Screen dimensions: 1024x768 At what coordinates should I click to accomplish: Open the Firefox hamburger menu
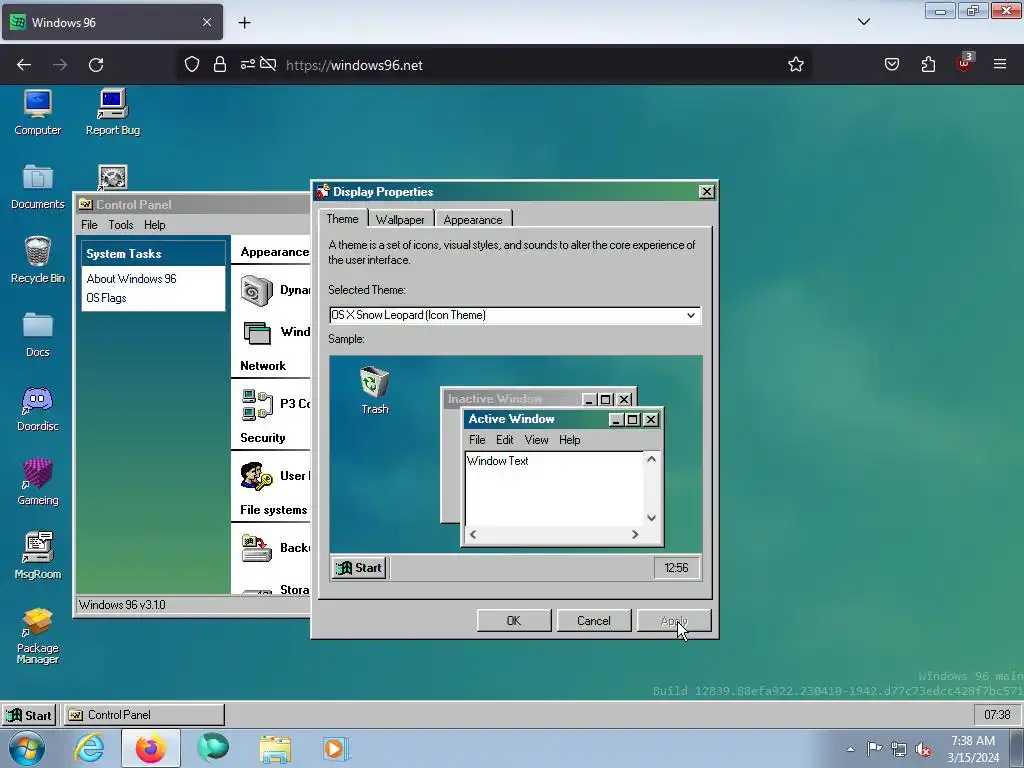[x=999, y=64]
